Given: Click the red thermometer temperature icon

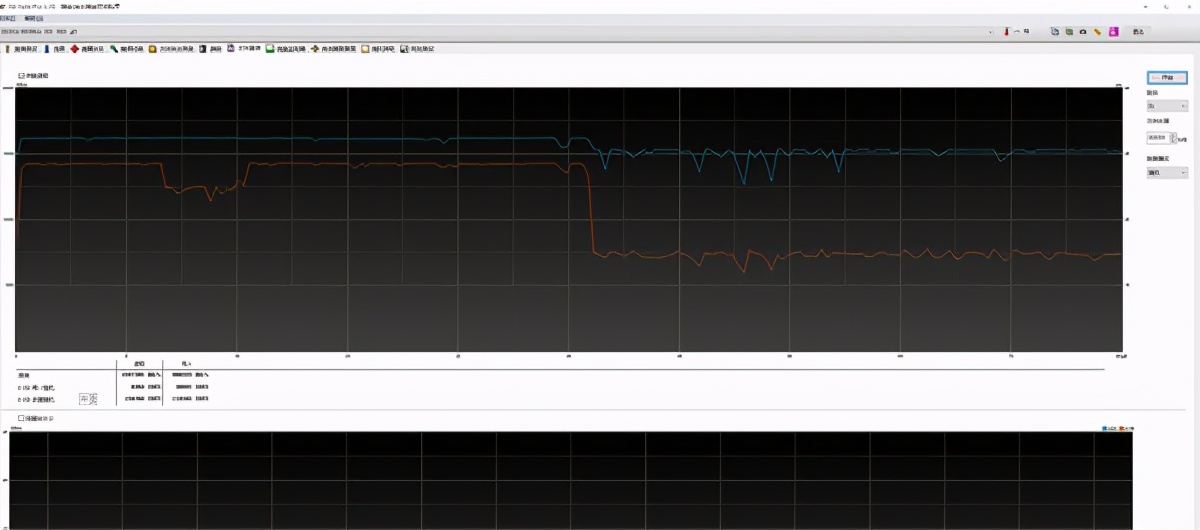Looking at the screenshot, I should click(1007, 32).
